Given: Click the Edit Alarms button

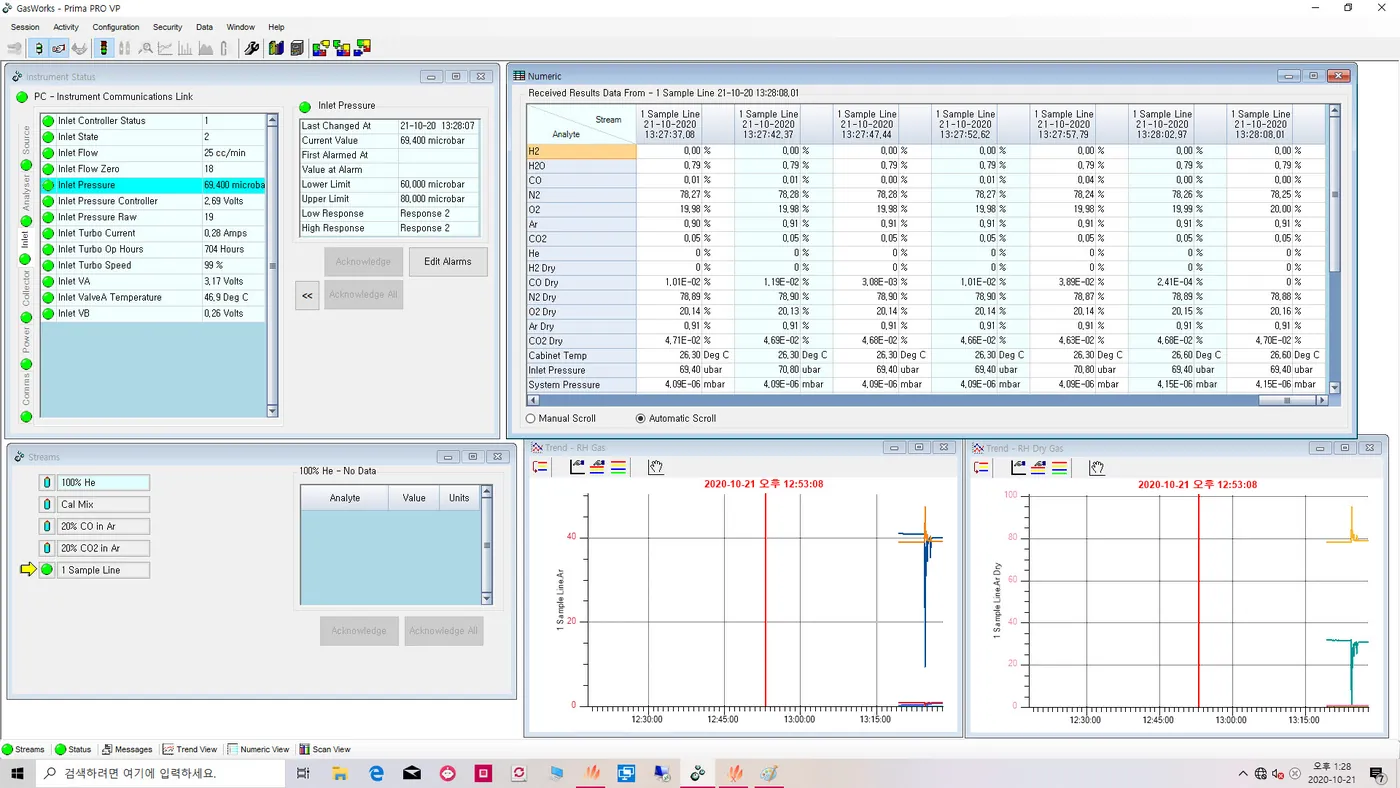Looking at the screenshot, I should (448, 262).
